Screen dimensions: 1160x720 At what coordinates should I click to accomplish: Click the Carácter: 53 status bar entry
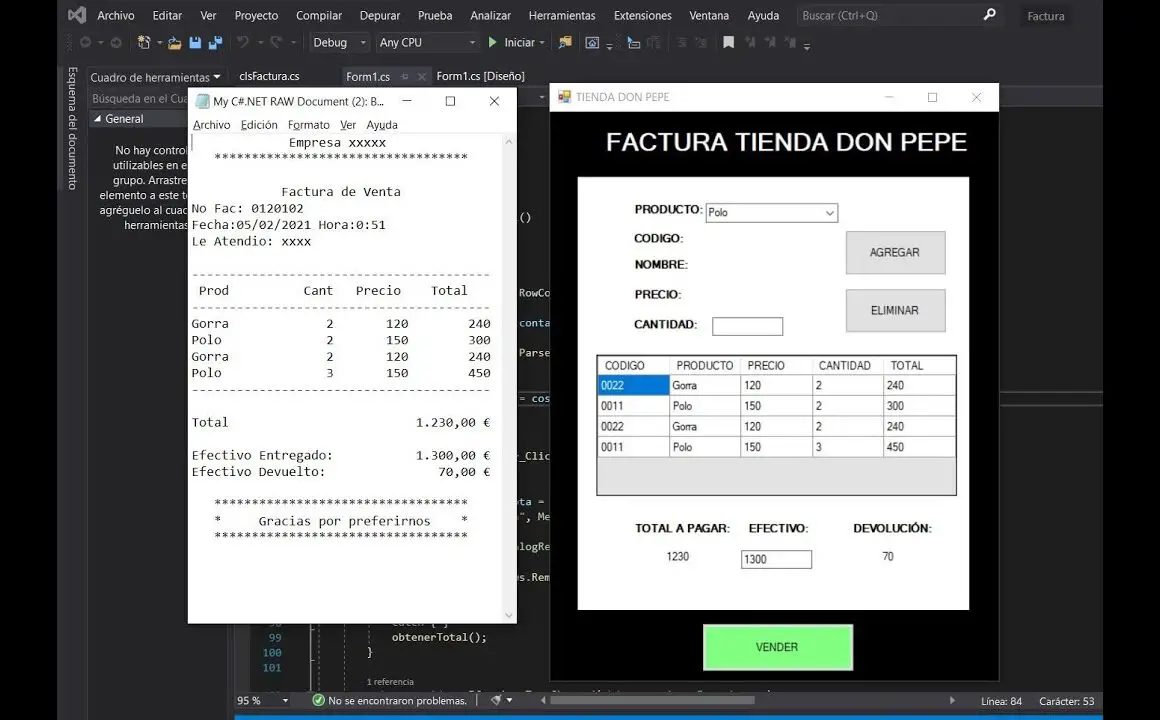(1066, 701)
